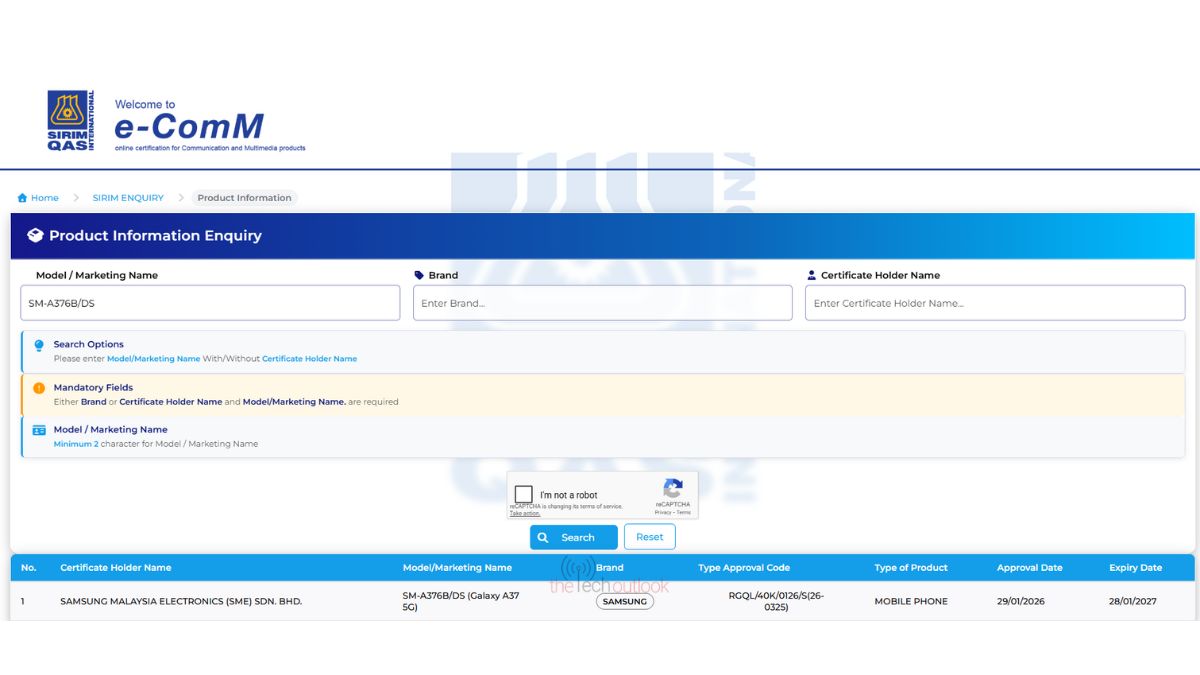This screenshot has width=1200, height=675.
Task: Click the tag icon next to Brand
Action: pyautogui.click(x=419, y=275)
